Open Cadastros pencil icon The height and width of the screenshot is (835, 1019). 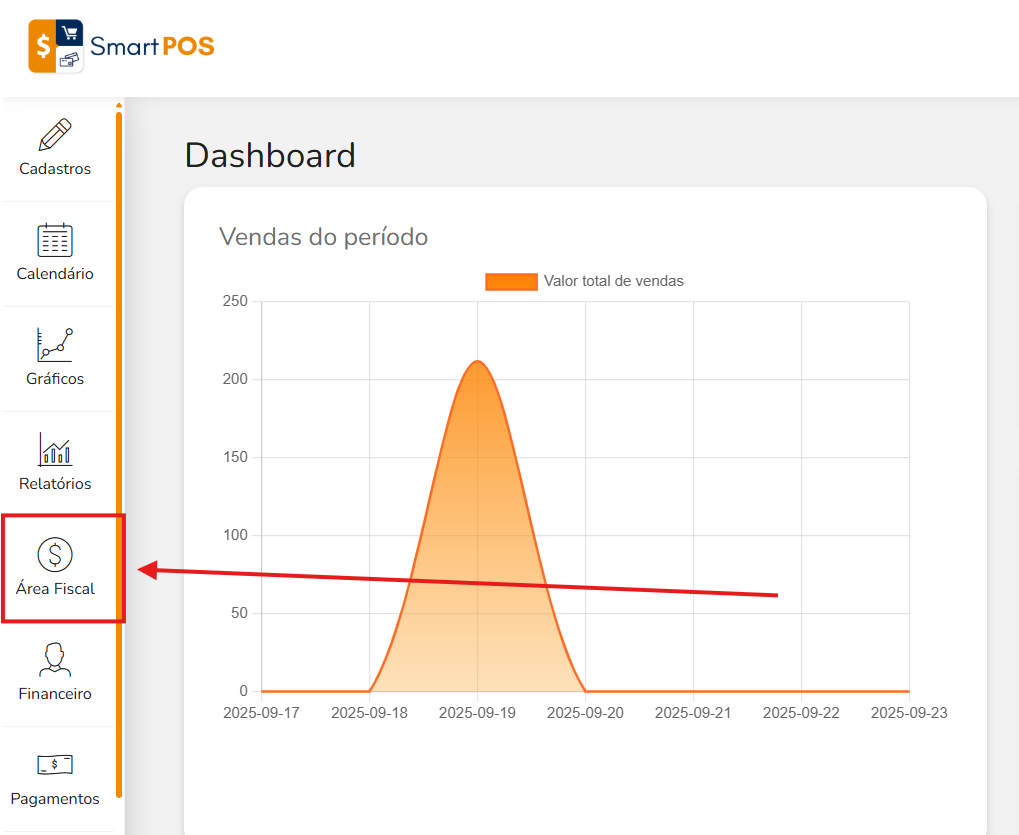coord(55,135)
